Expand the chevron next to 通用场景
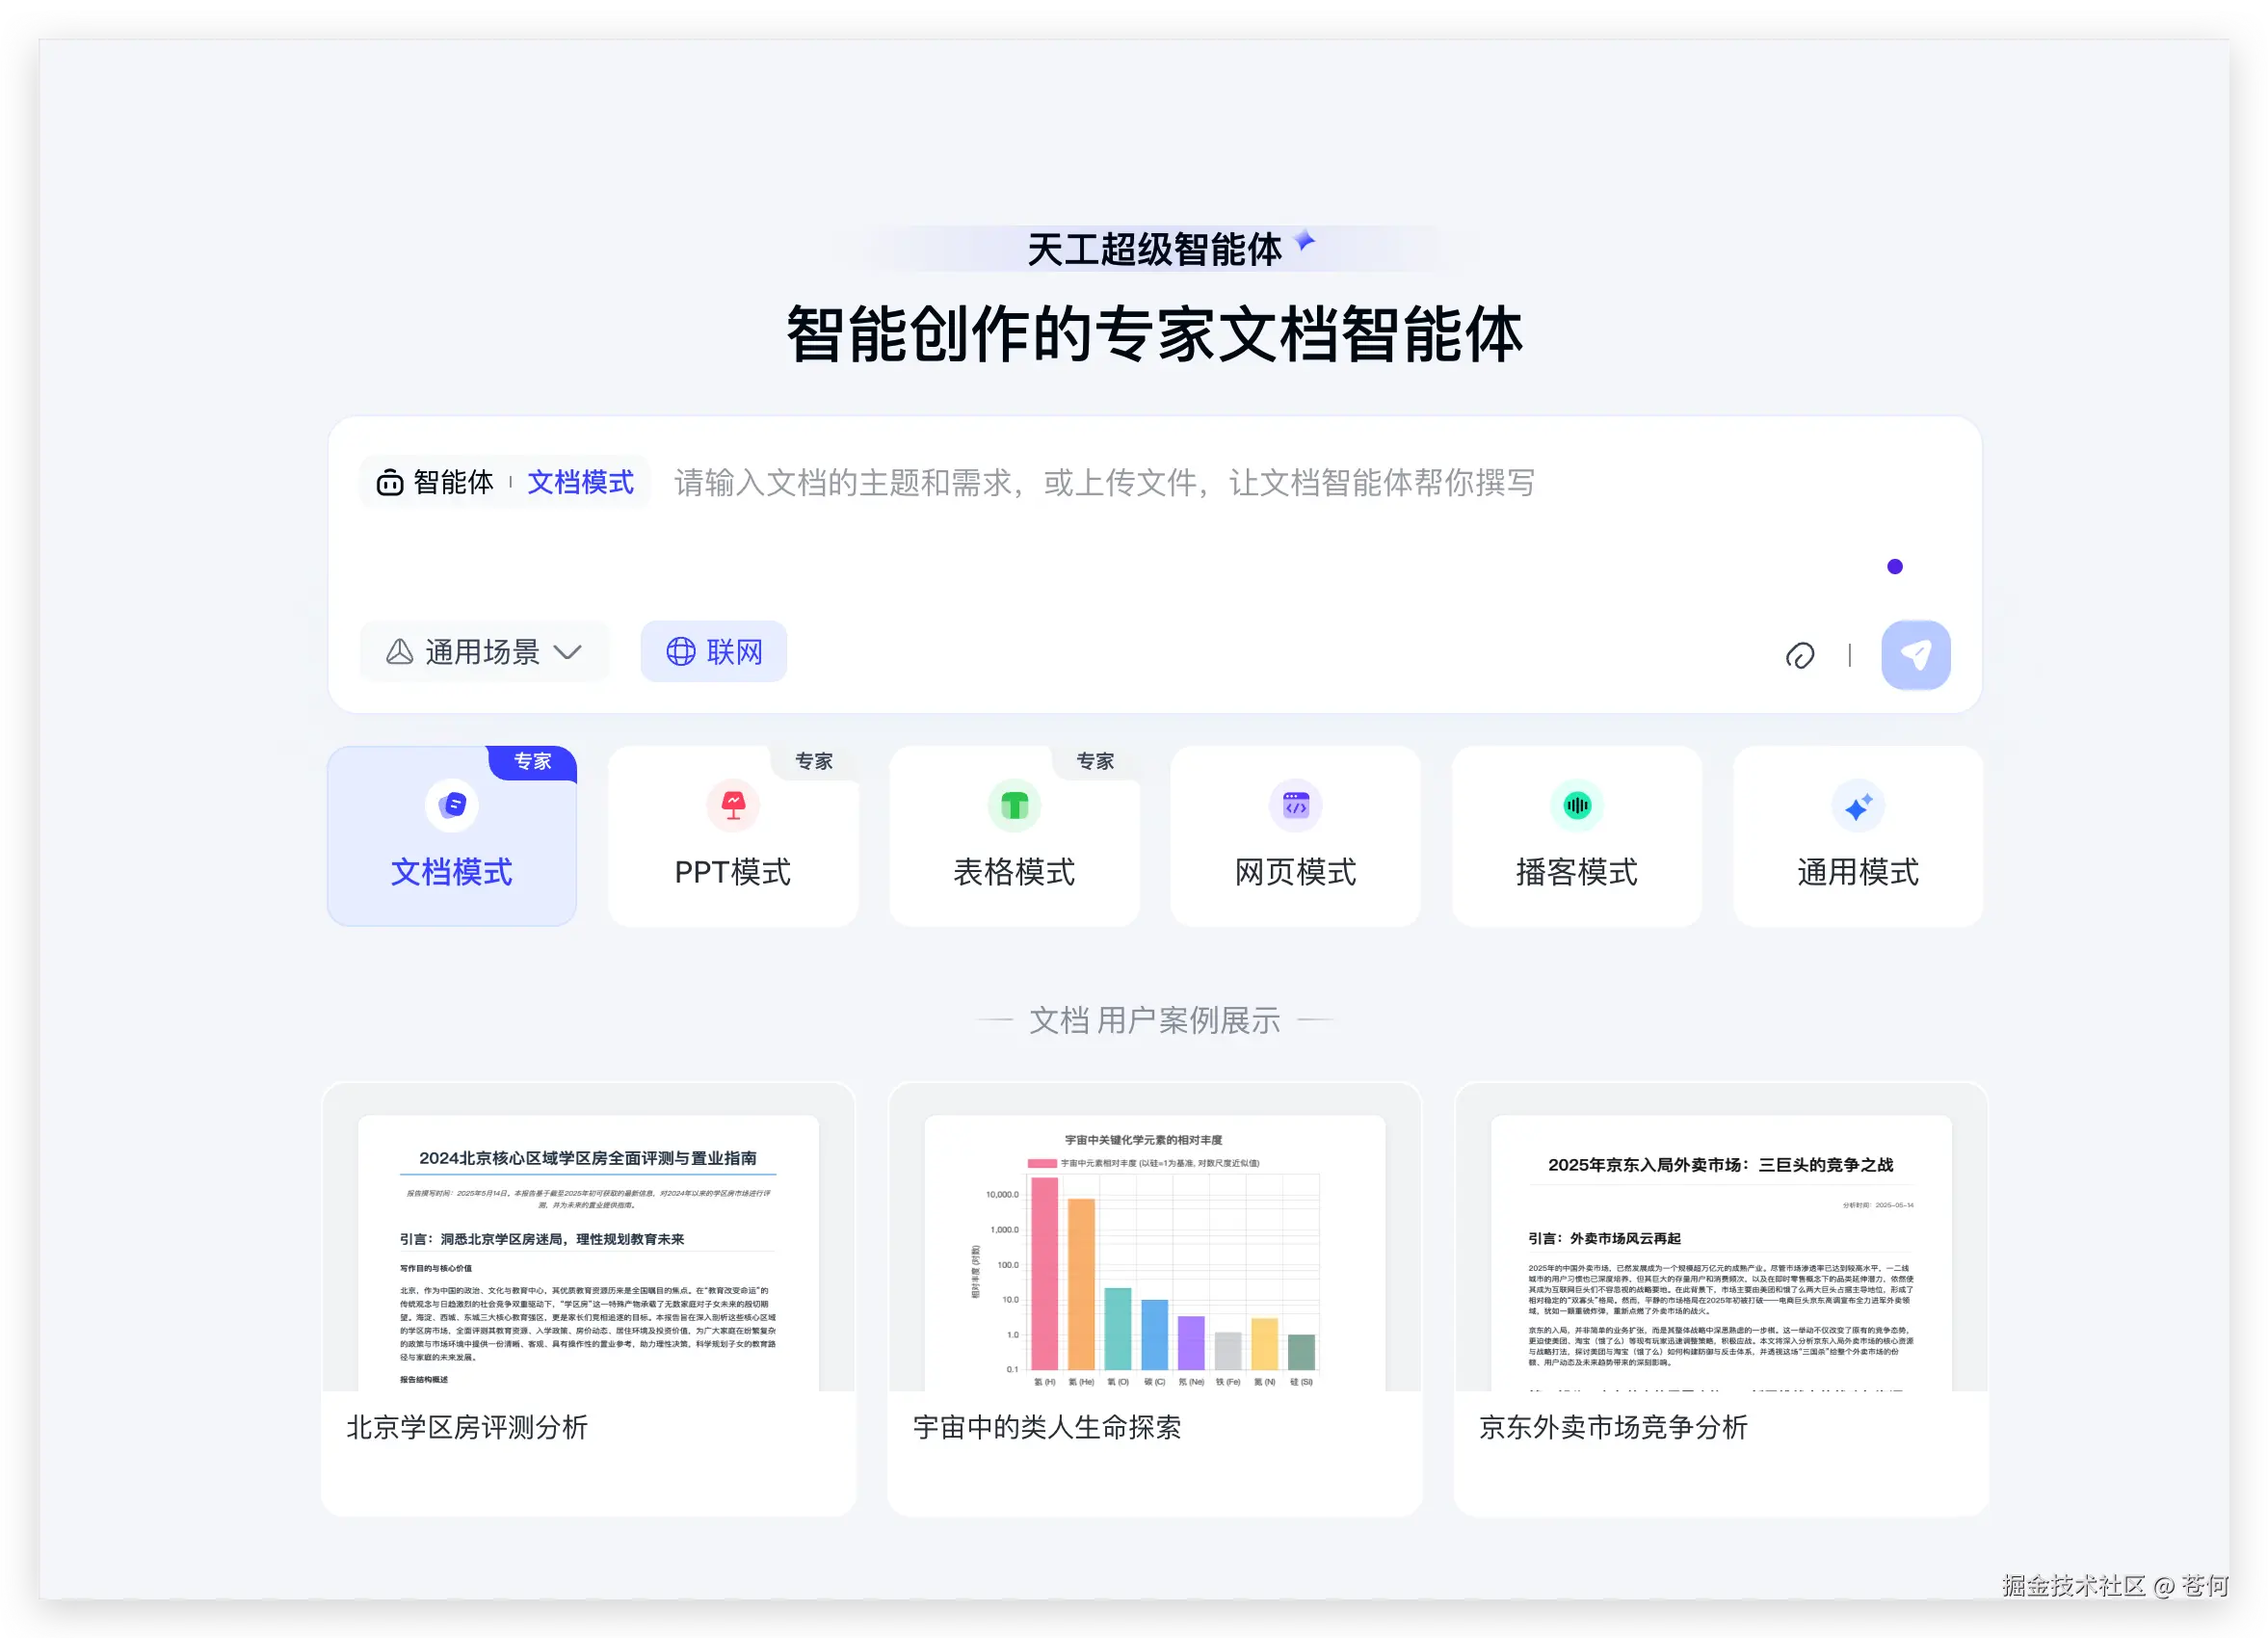The height and width of the screenshot is (1638, 2268). (567, 652)
